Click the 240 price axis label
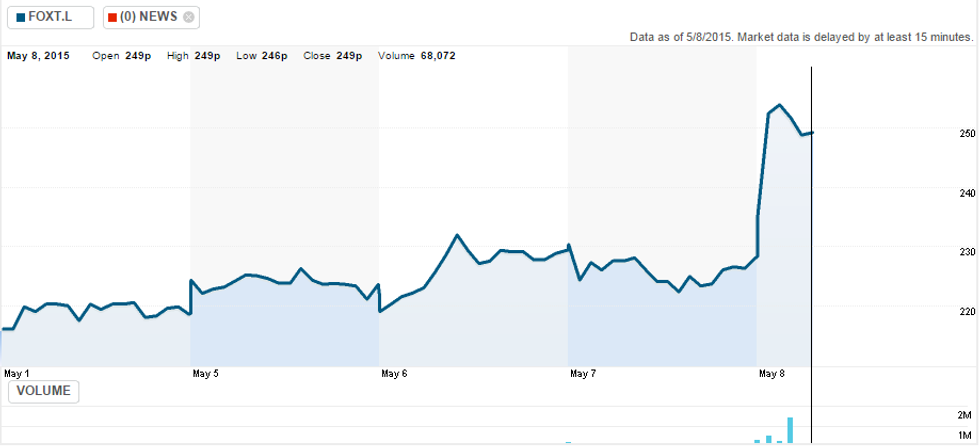The image size is (980, 446). tap(968, 193)
